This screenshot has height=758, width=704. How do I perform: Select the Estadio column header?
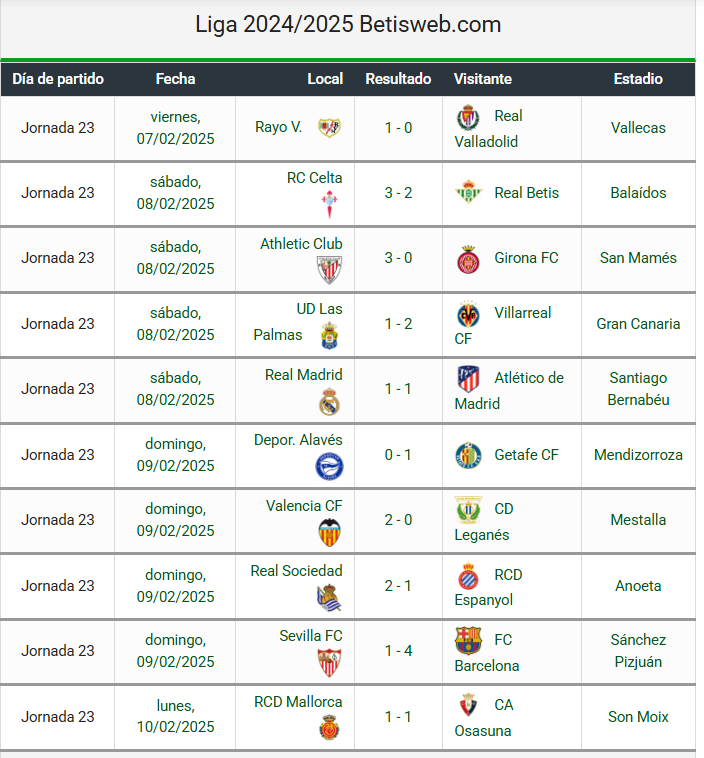[638, 79]
